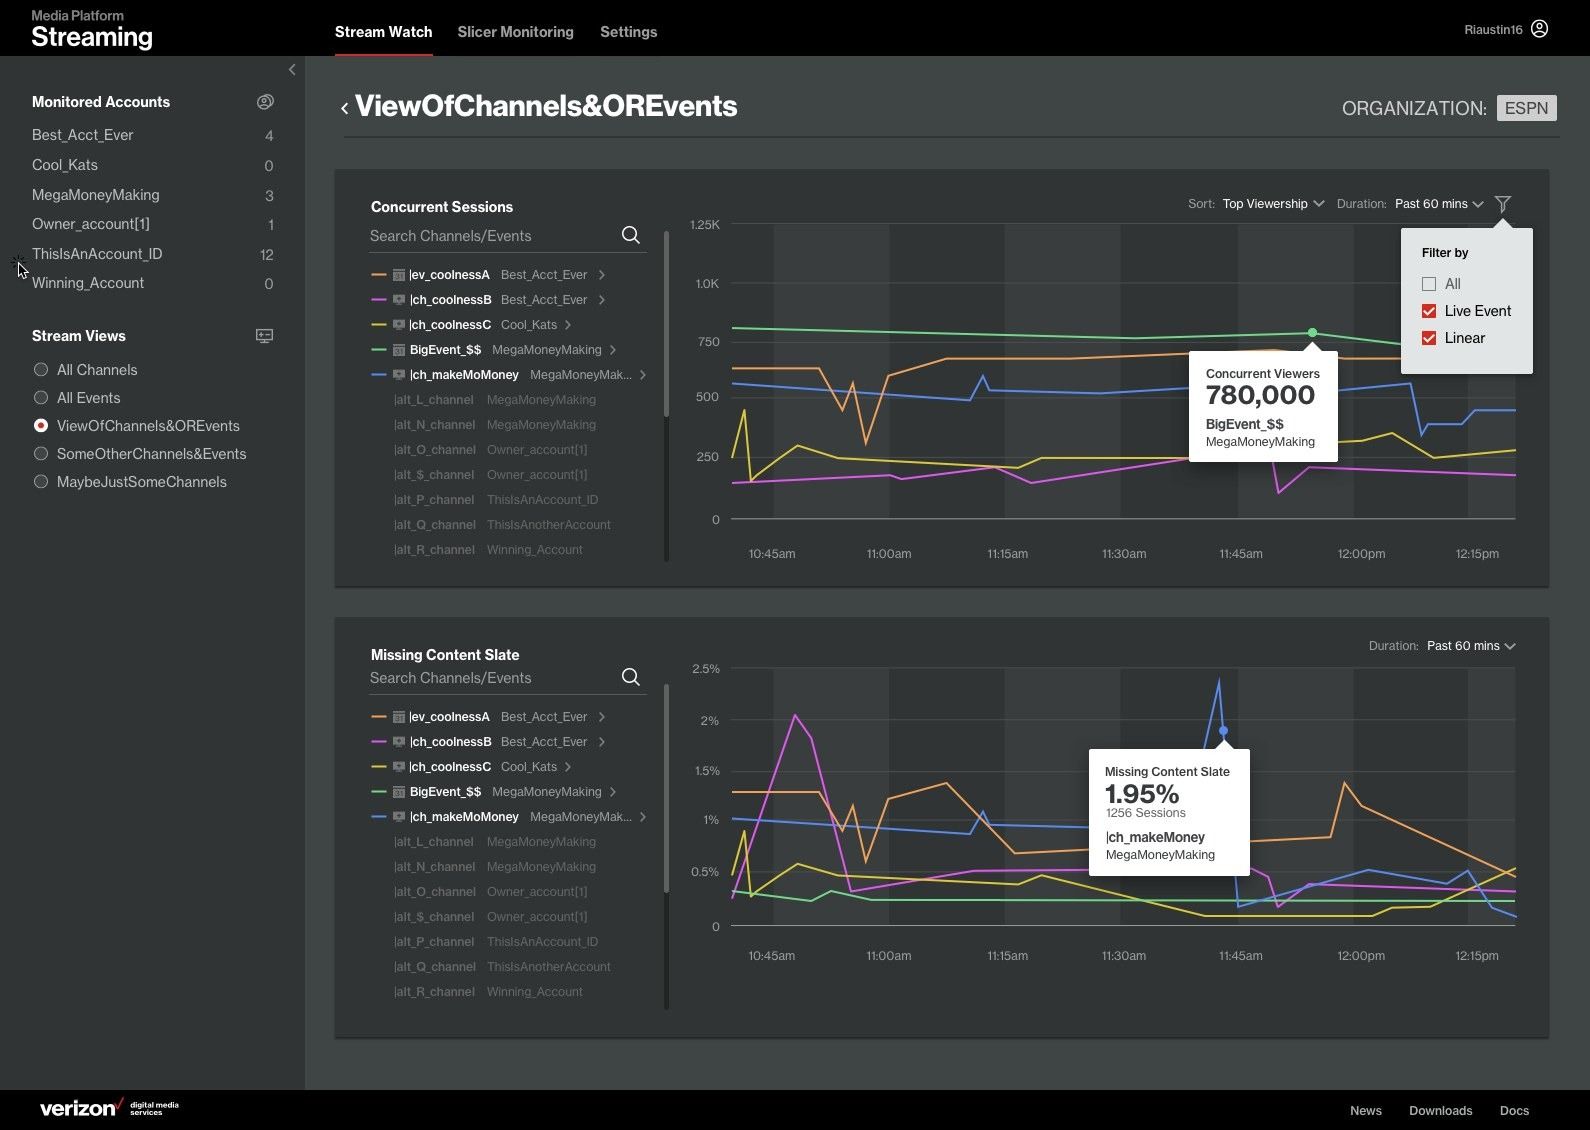The height and width of the screenshot is (1130, 1590).
Task: Open the Sort Top Viewership dropdown
Action: tap(1273, 204)
